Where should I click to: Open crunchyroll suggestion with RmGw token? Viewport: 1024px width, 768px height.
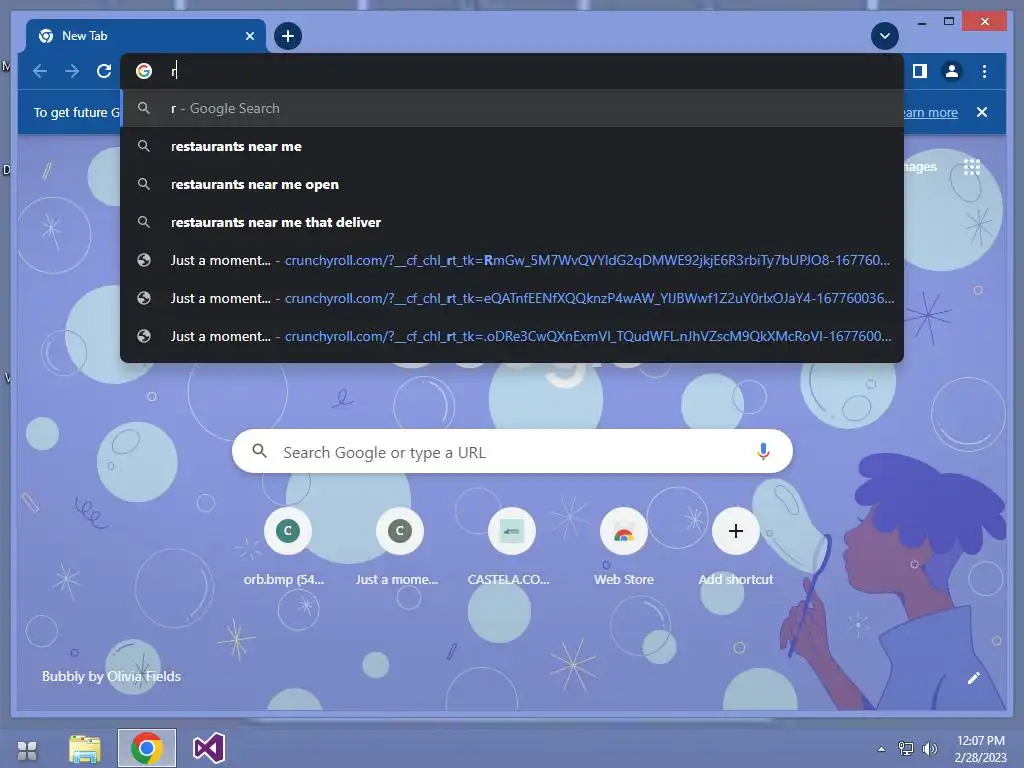point(512,260)
